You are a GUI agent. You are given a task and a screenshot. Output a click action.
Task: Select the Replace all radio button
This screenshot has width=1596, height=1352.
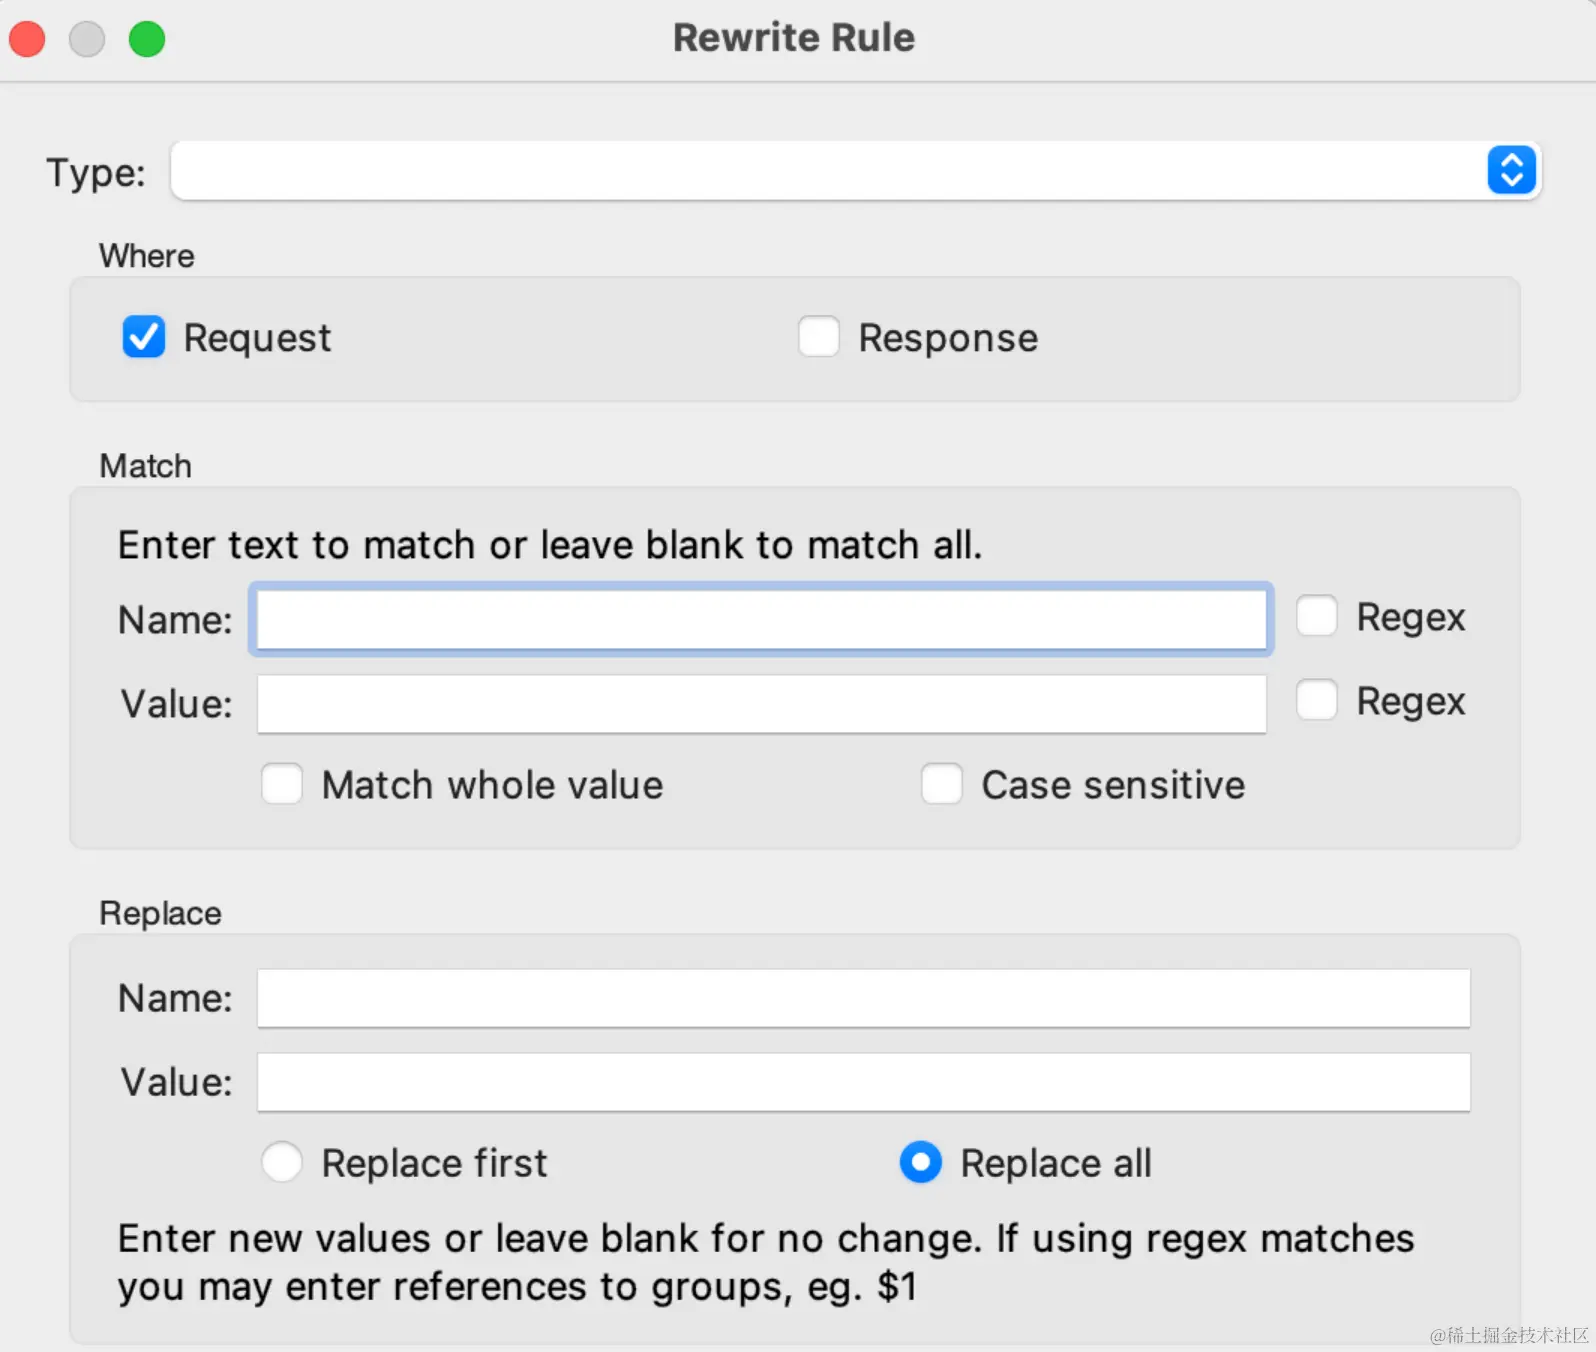pyautogui.click(x=920, y=1162)
